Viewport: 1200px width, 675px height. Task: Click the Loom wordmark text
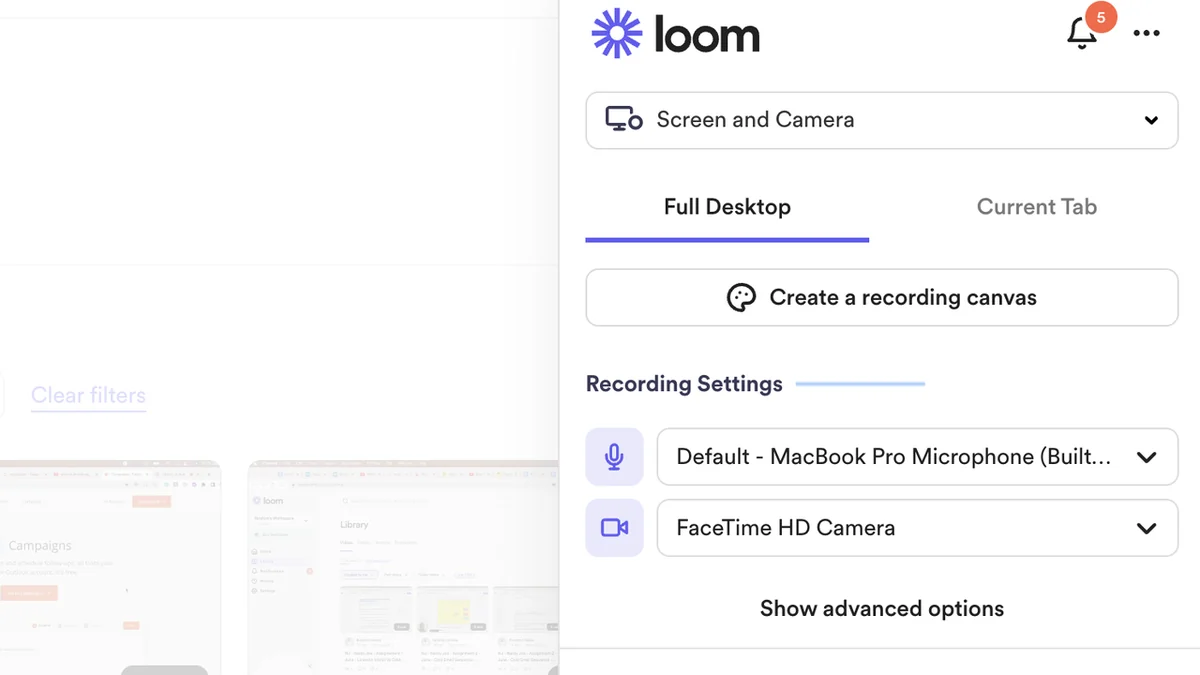click(x=707, y=36)
